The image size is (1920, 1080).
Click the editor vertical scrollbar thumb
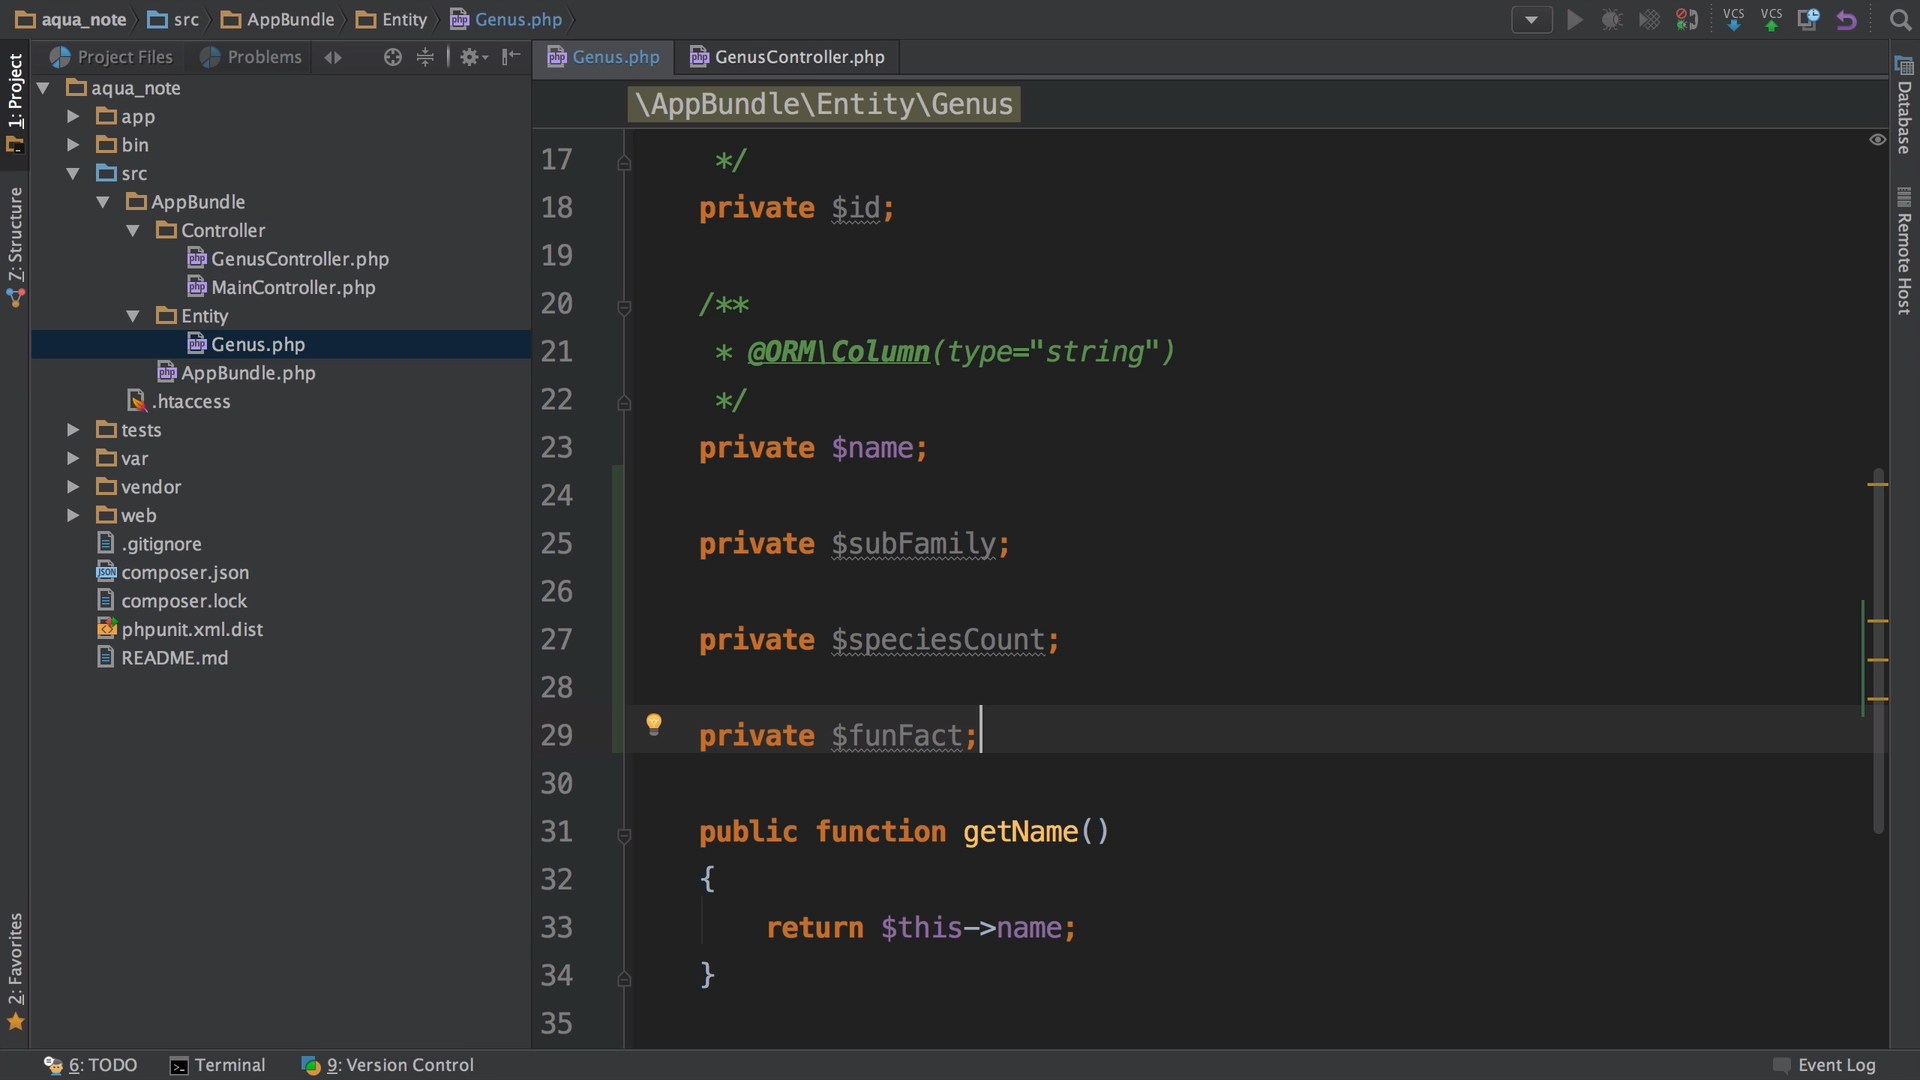[x=1878, y=650]
